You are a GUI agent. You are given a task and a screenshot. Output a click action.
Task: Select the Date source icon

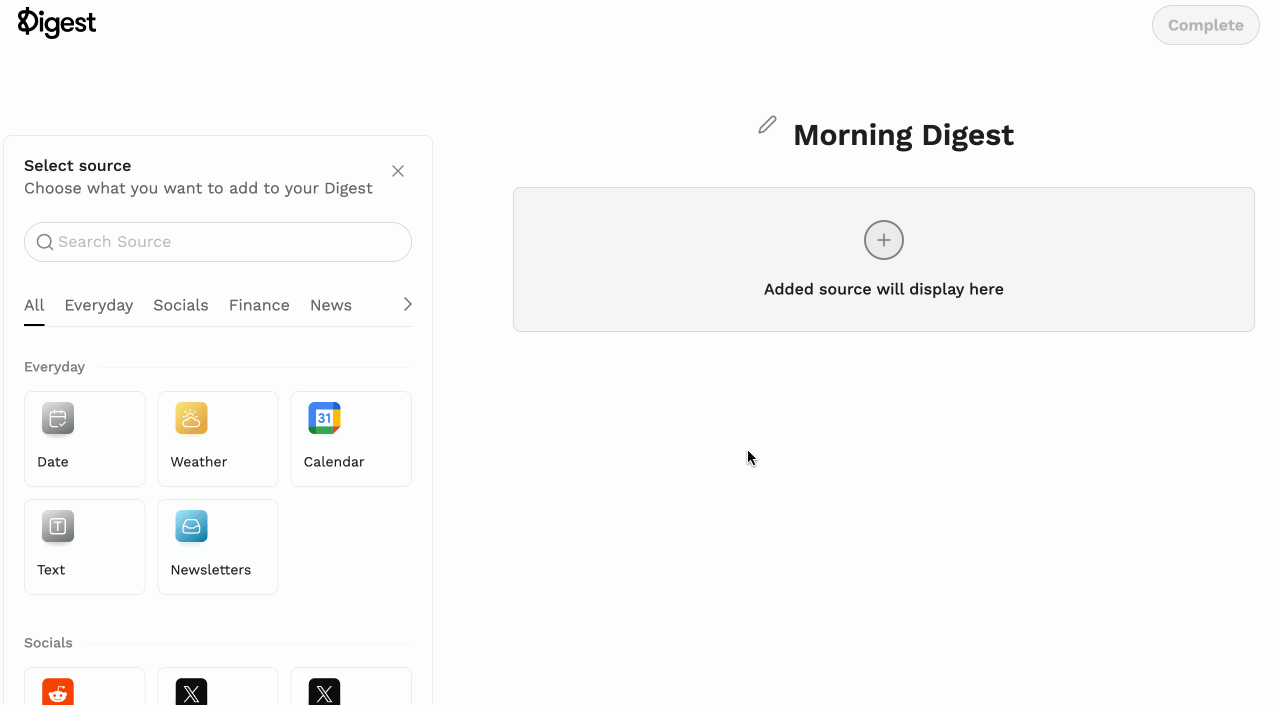coord(58,419)
